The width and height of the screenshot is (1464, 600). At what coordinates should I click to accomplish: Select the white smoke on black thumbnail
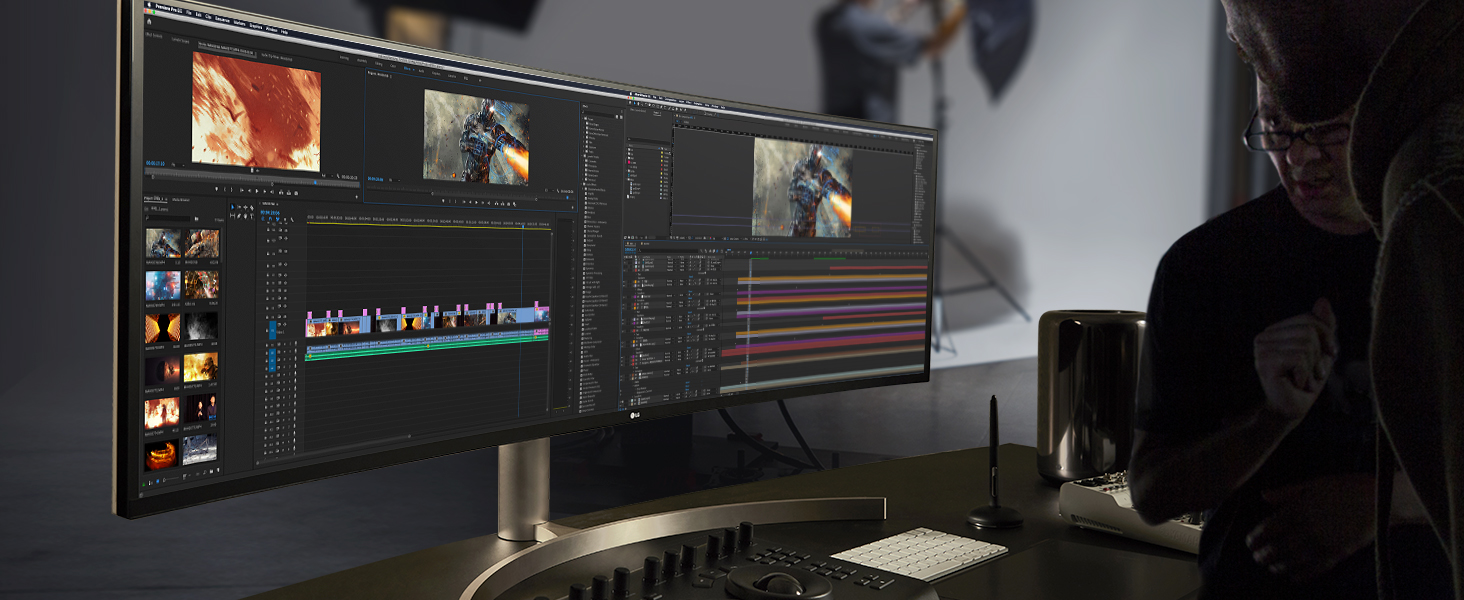pyautogui.click(x=201, y=326)
